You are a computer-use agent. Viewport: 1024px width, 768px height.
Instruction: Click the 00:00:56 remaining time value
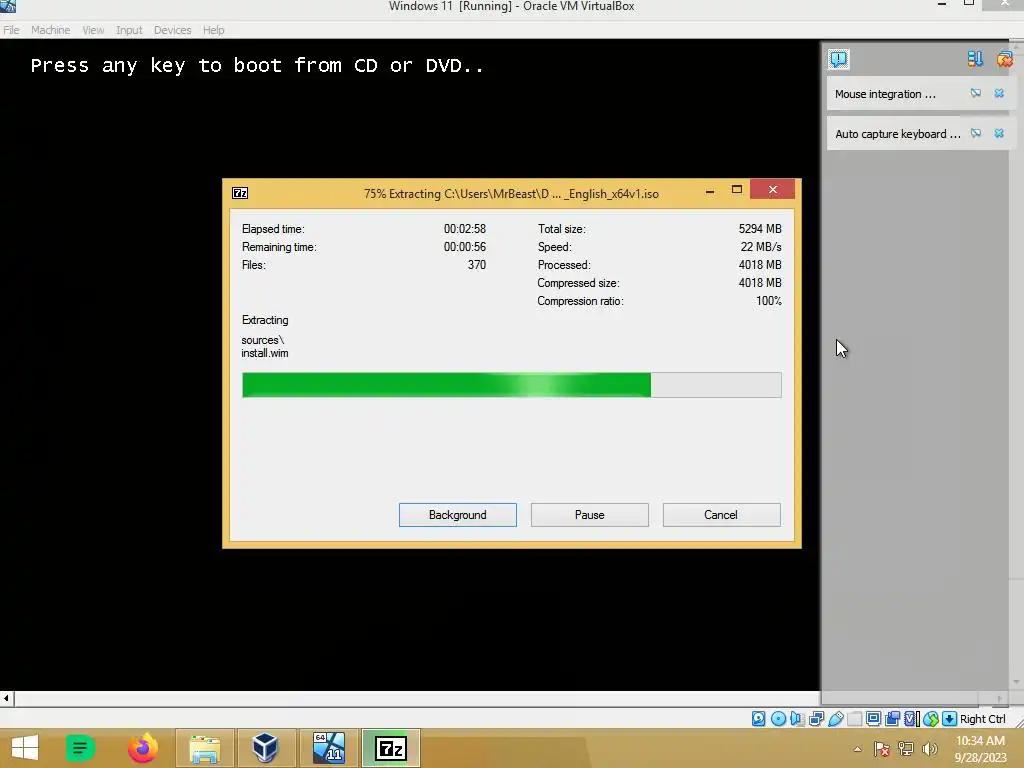[465, 247]
